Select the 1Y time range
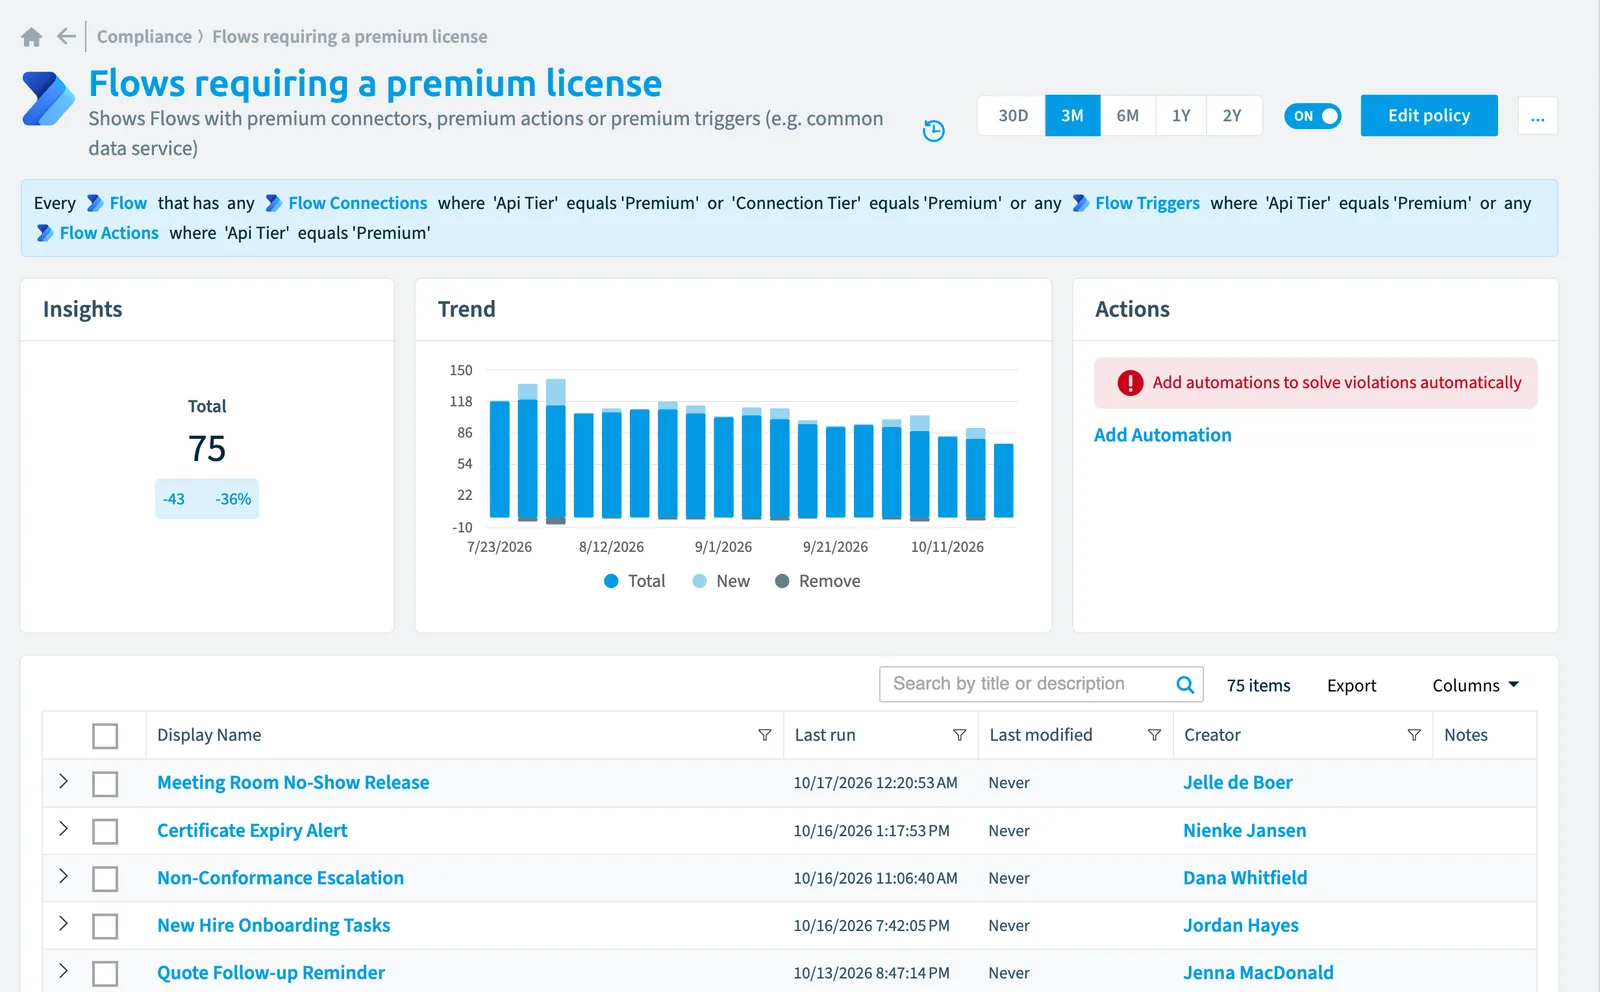The image size is (1600, 992). point(1181,116)
